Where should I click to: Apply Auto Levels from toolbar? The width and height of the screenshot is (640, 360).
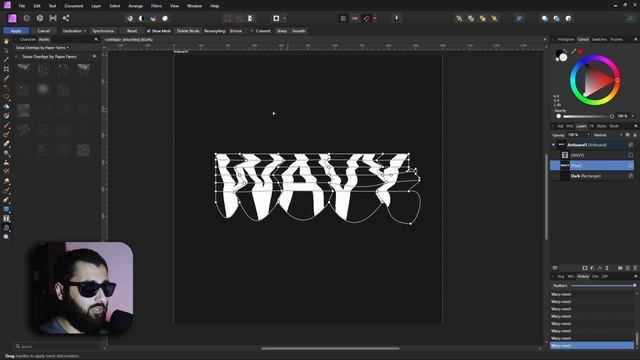pyautogui.click(x=130, y=18)
